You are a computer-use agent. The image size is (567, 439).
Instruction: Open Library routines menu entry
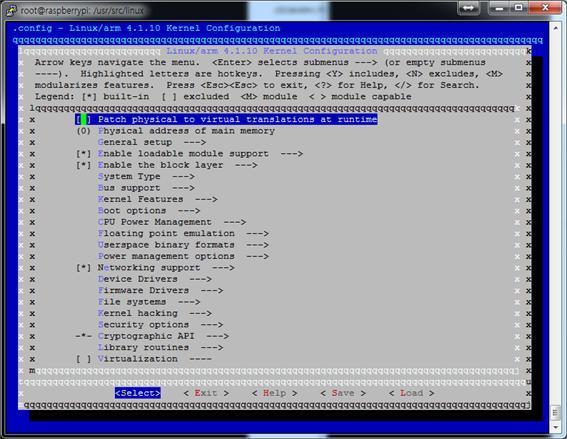[161, 348]
